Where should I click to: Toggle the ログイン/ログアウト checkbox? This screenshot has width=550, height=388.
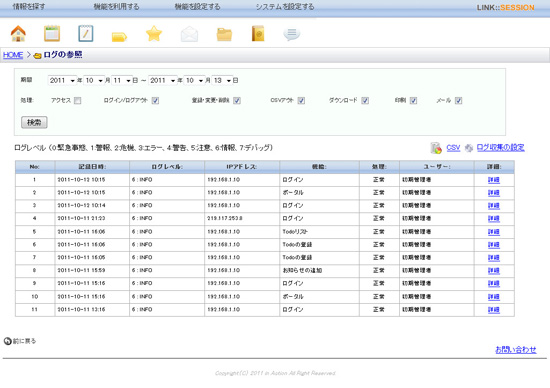pyautogui.click(x=155, y=101)
